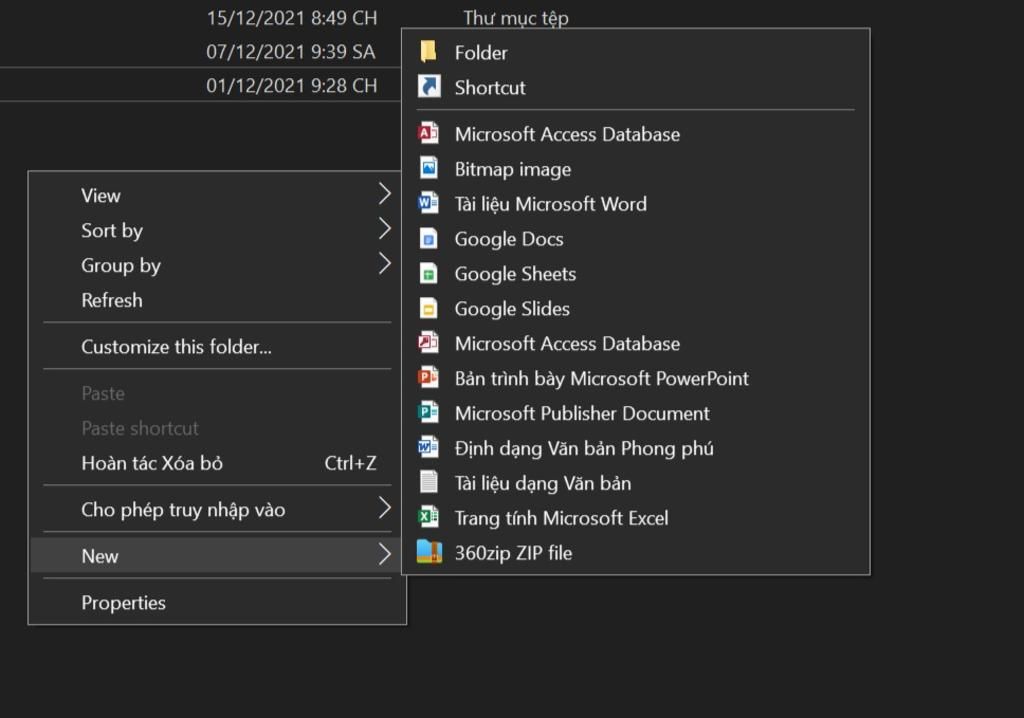Click the Shortcut arrow icon
1024x718 pixels.
click(x=429, y=87)
